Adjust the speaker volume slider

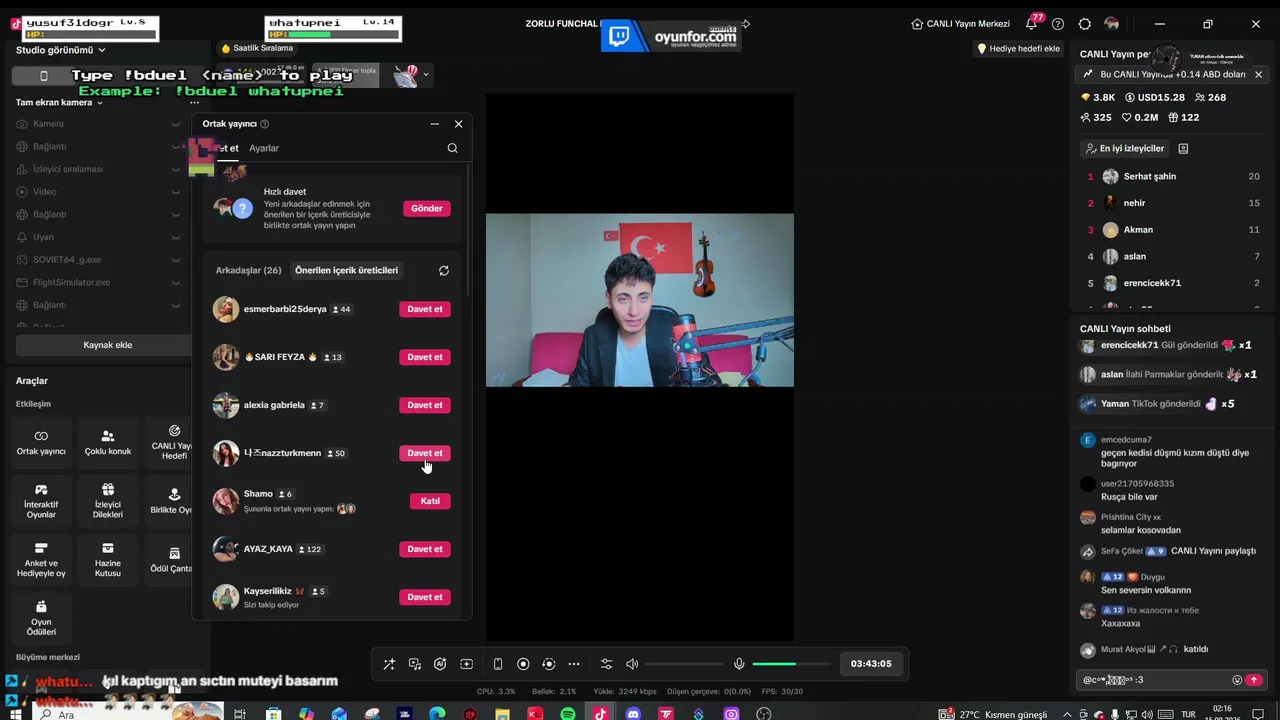(684, 664)
